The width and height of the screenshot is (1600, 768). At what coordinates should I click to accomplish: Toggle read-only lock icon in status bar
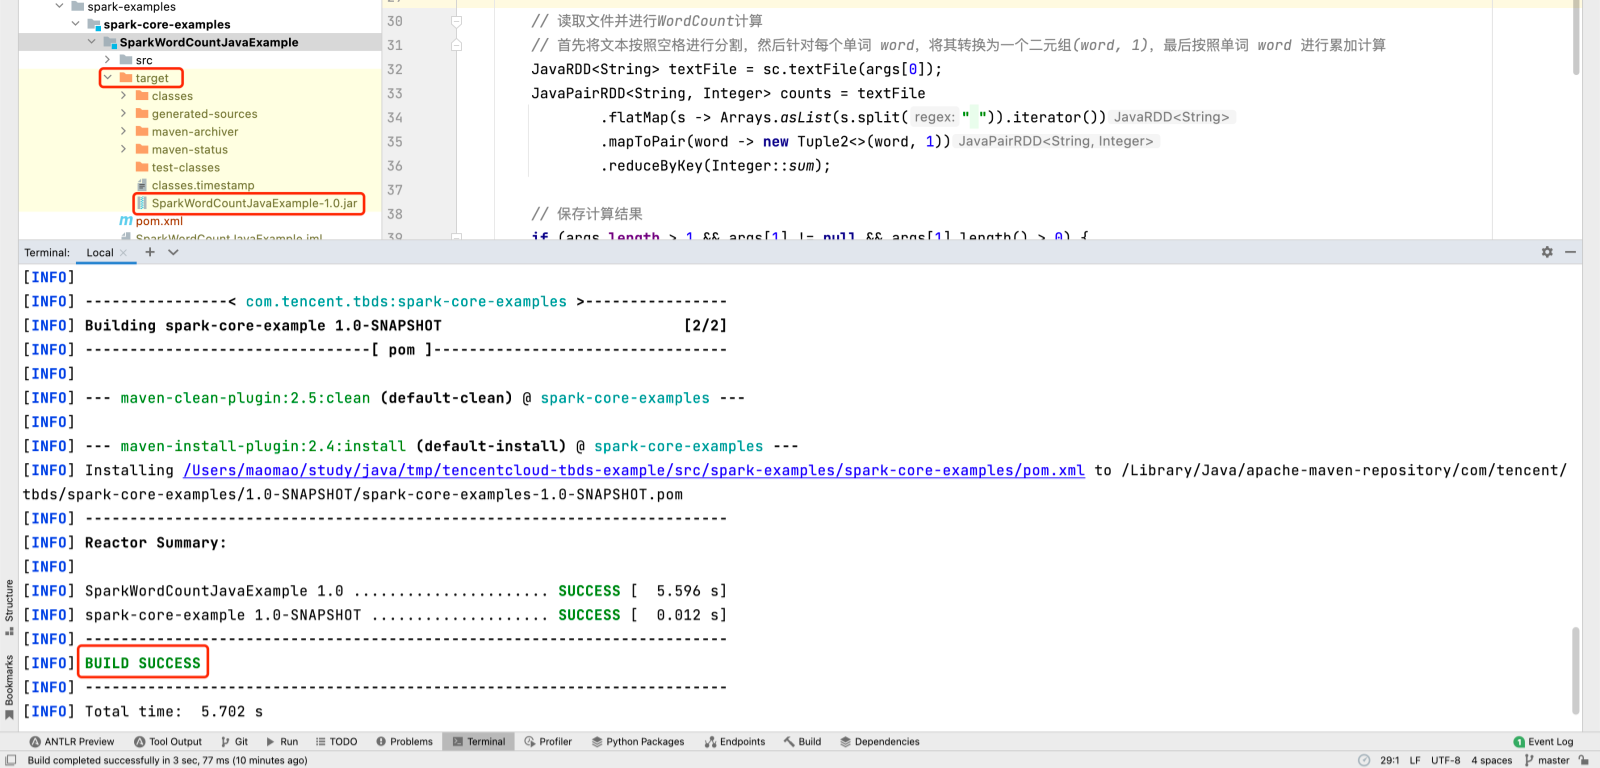(1583, 760)
